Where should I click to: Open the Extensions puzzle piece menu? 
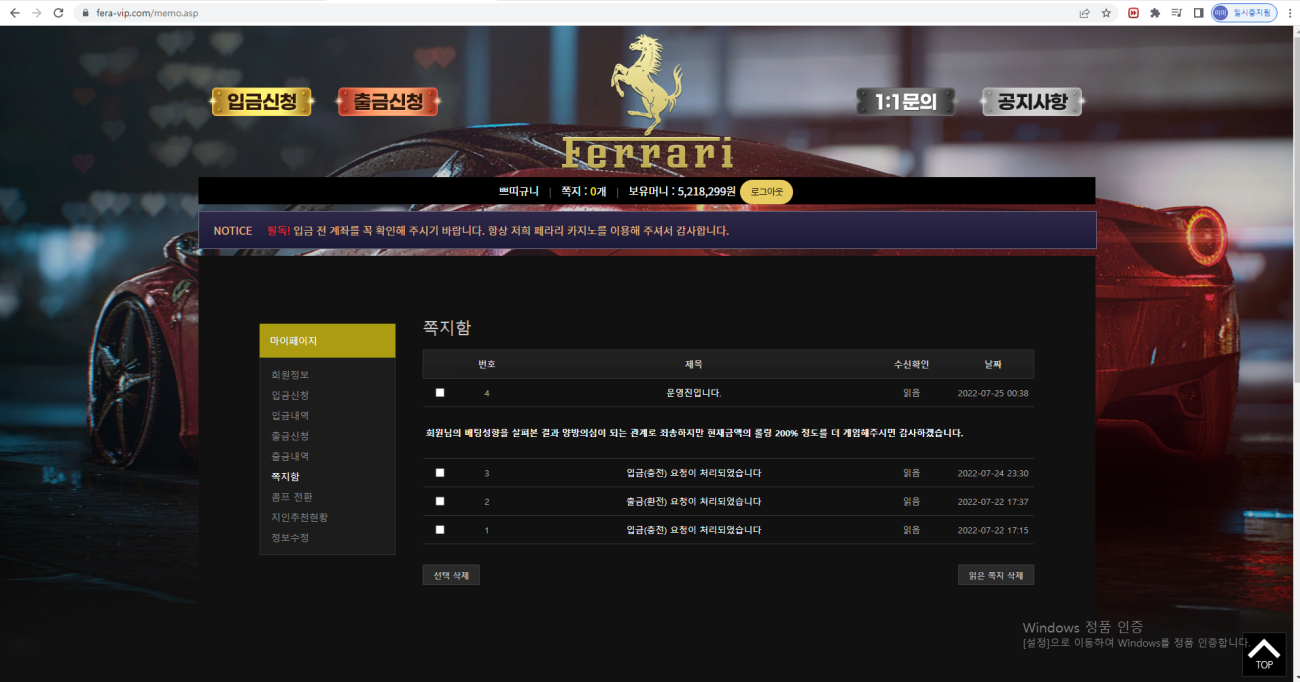[1155, 13]
